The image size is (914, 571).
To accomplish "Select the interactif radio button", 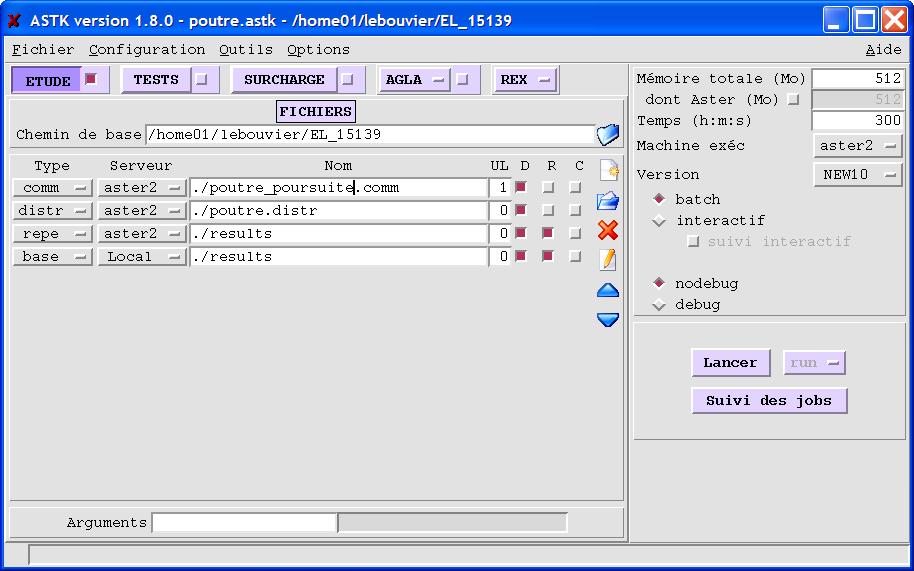I will (x=659, y=221).
